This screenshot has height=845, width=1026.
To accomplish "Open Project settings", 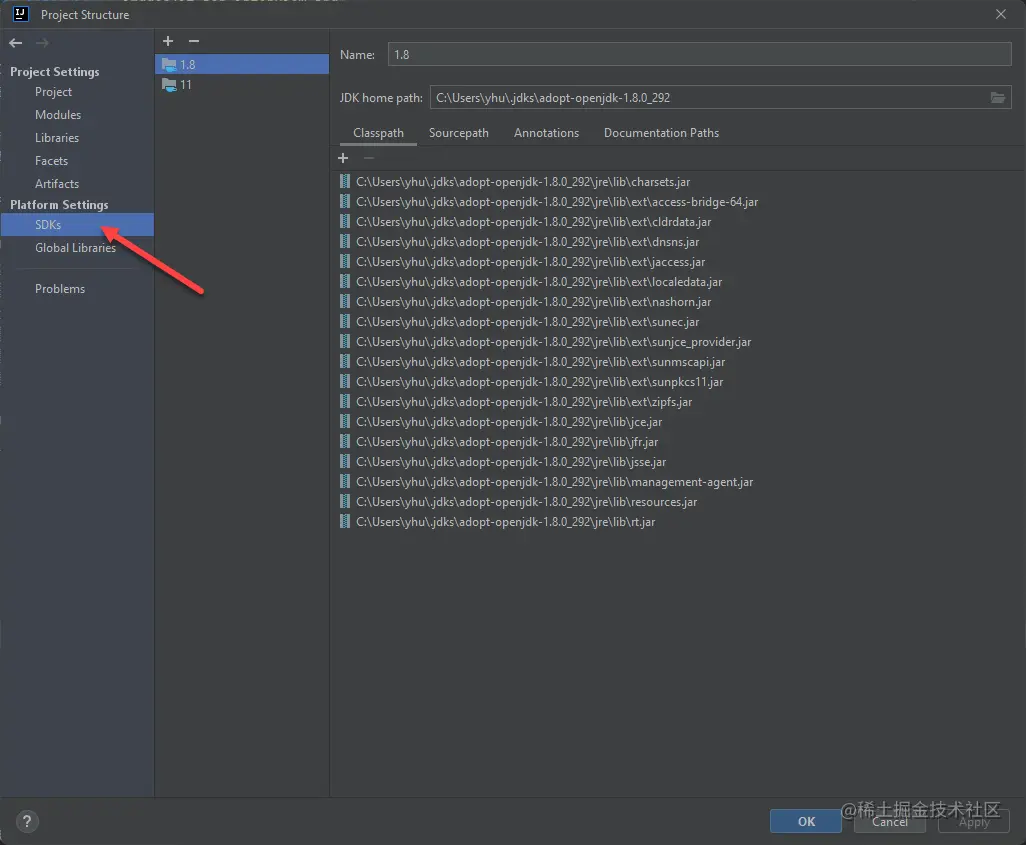I will pyautogui.click(x=54, y=92).
